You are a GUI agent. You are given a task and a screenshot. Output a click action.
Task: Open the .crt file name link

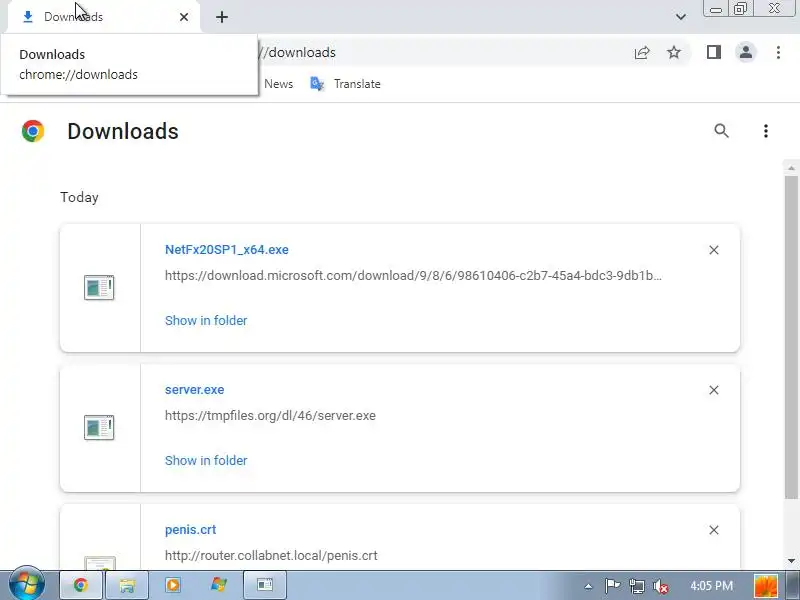pos(190,530)
